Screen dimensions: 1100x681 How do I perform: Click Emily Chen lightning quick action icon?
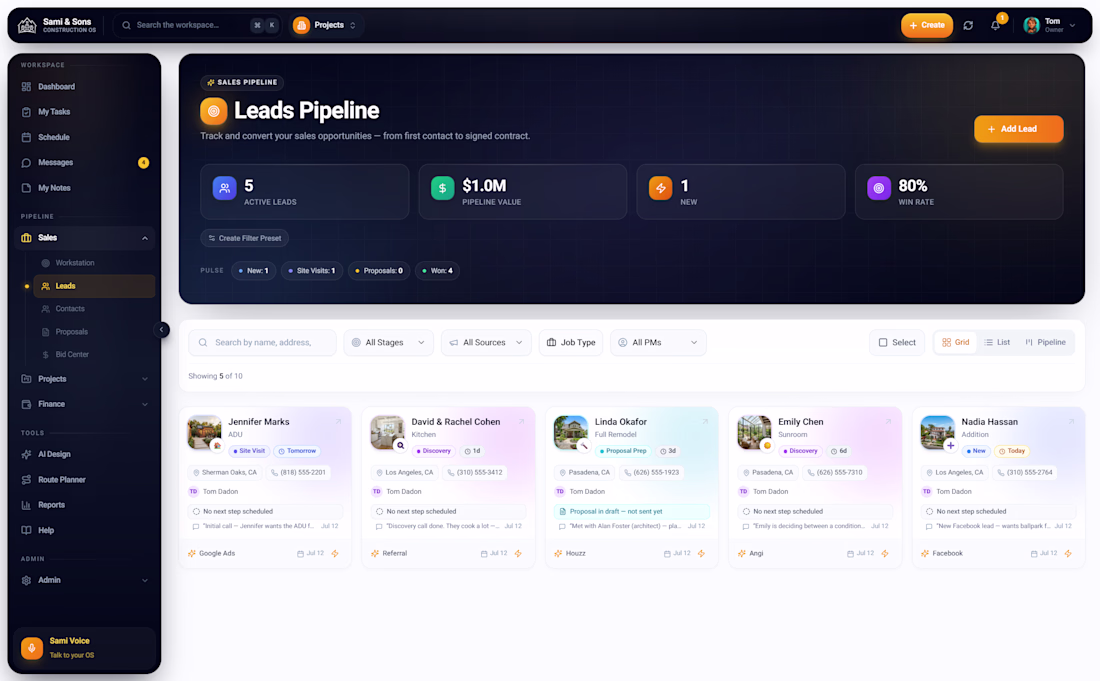(885, 554)
